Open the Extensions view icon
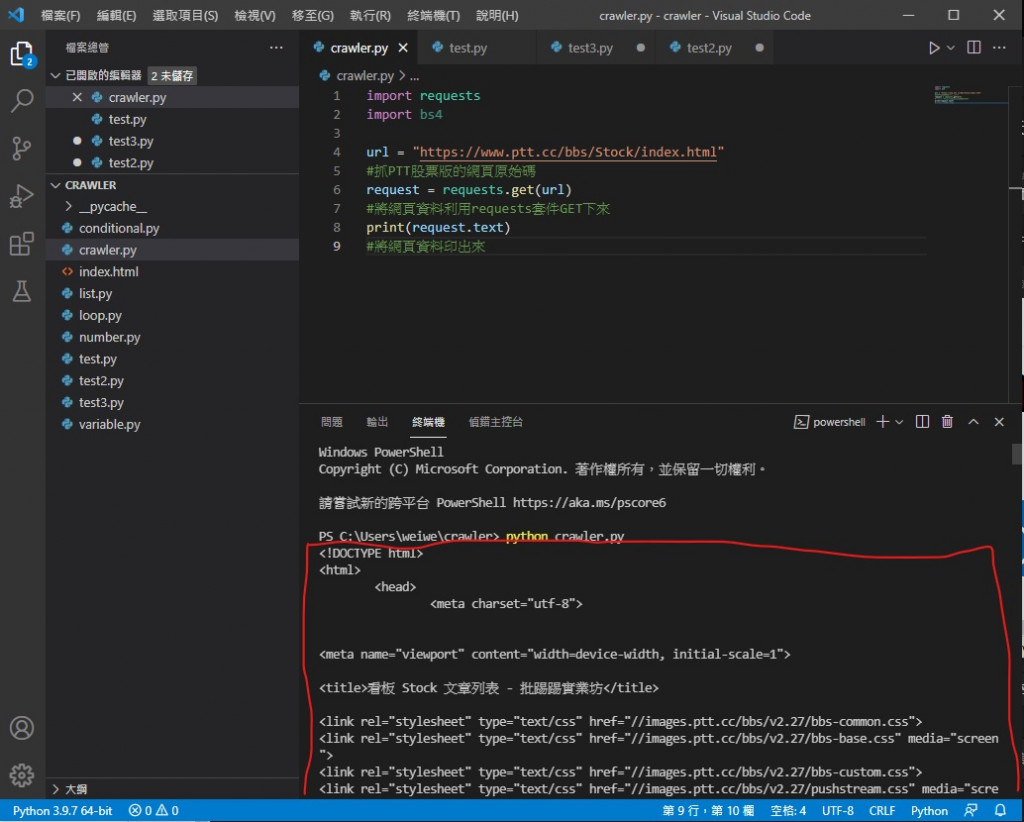 click(22, 244)
